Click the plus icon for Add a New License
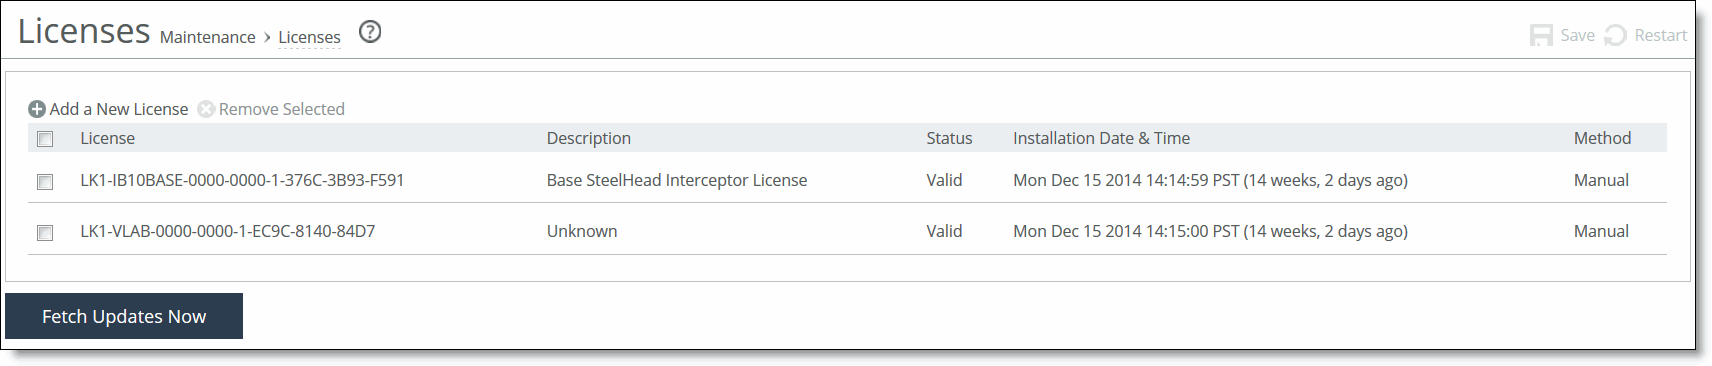 (x=37, y=109)
